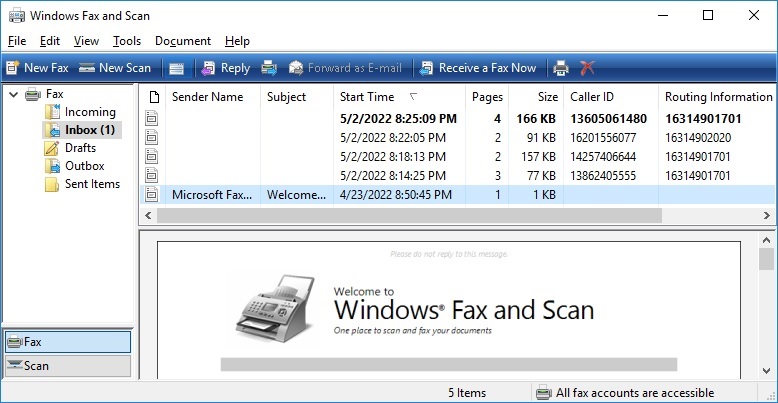
Task: Click caller ID 14257406644
Action: click(603, 157)
